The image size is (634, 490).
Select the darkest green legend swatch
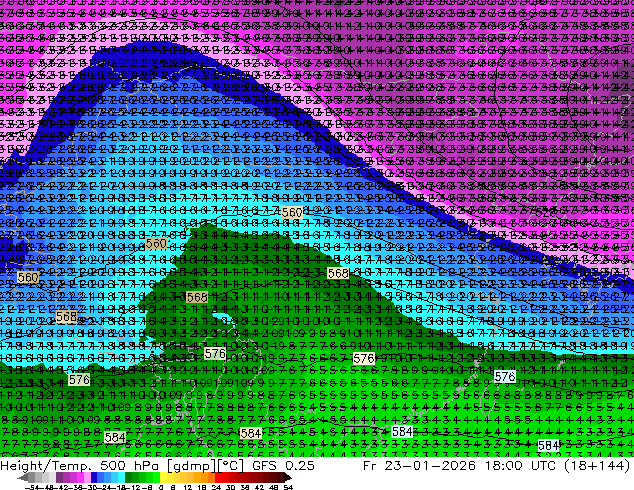(x=129, y=477)
